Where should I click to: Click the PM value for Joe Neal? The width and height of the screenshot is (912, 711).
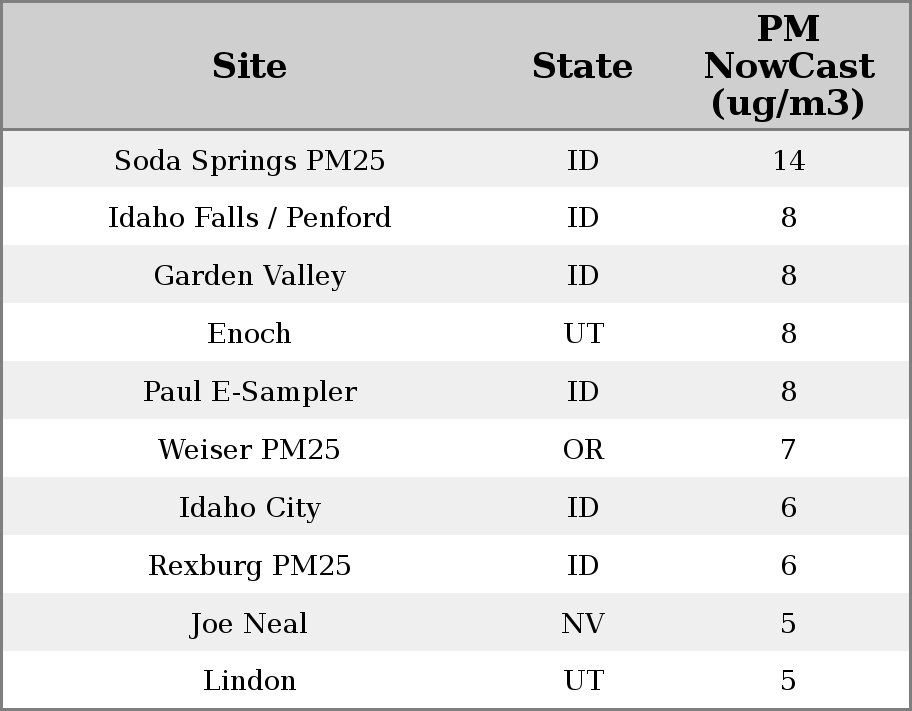pyautogui.click(x=788, y=623)
